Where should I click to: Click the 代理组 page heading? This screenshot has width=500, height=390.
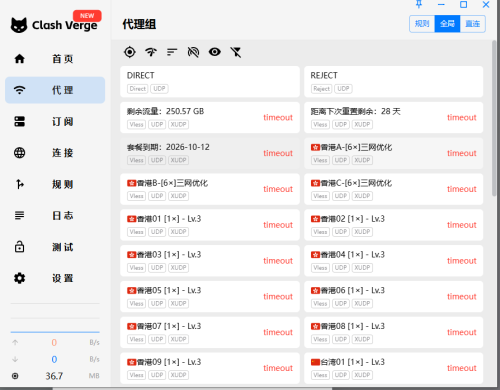pyautogui.click(x=139, y=24)
